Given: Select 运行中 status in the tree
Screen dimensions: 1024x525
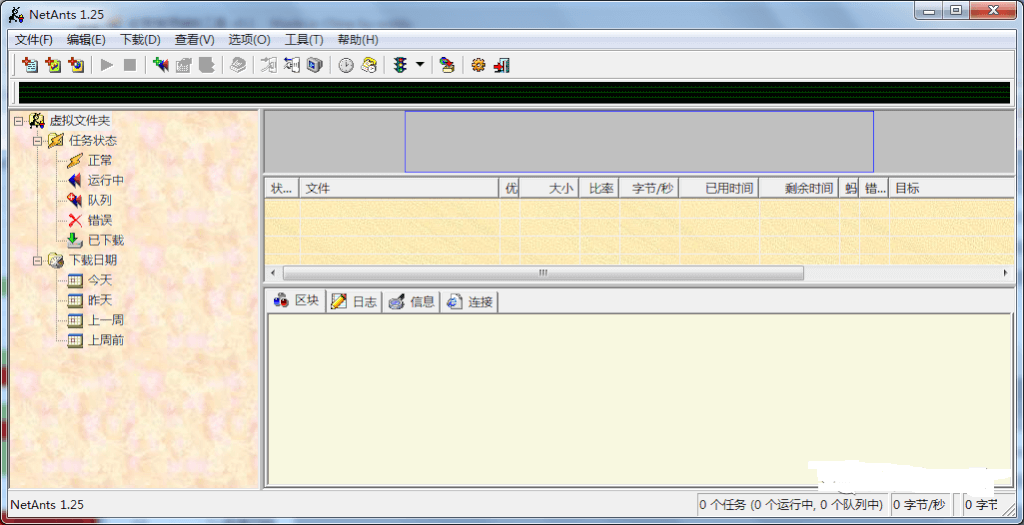Looking at the screenshot, I should [x=106, y=181].
